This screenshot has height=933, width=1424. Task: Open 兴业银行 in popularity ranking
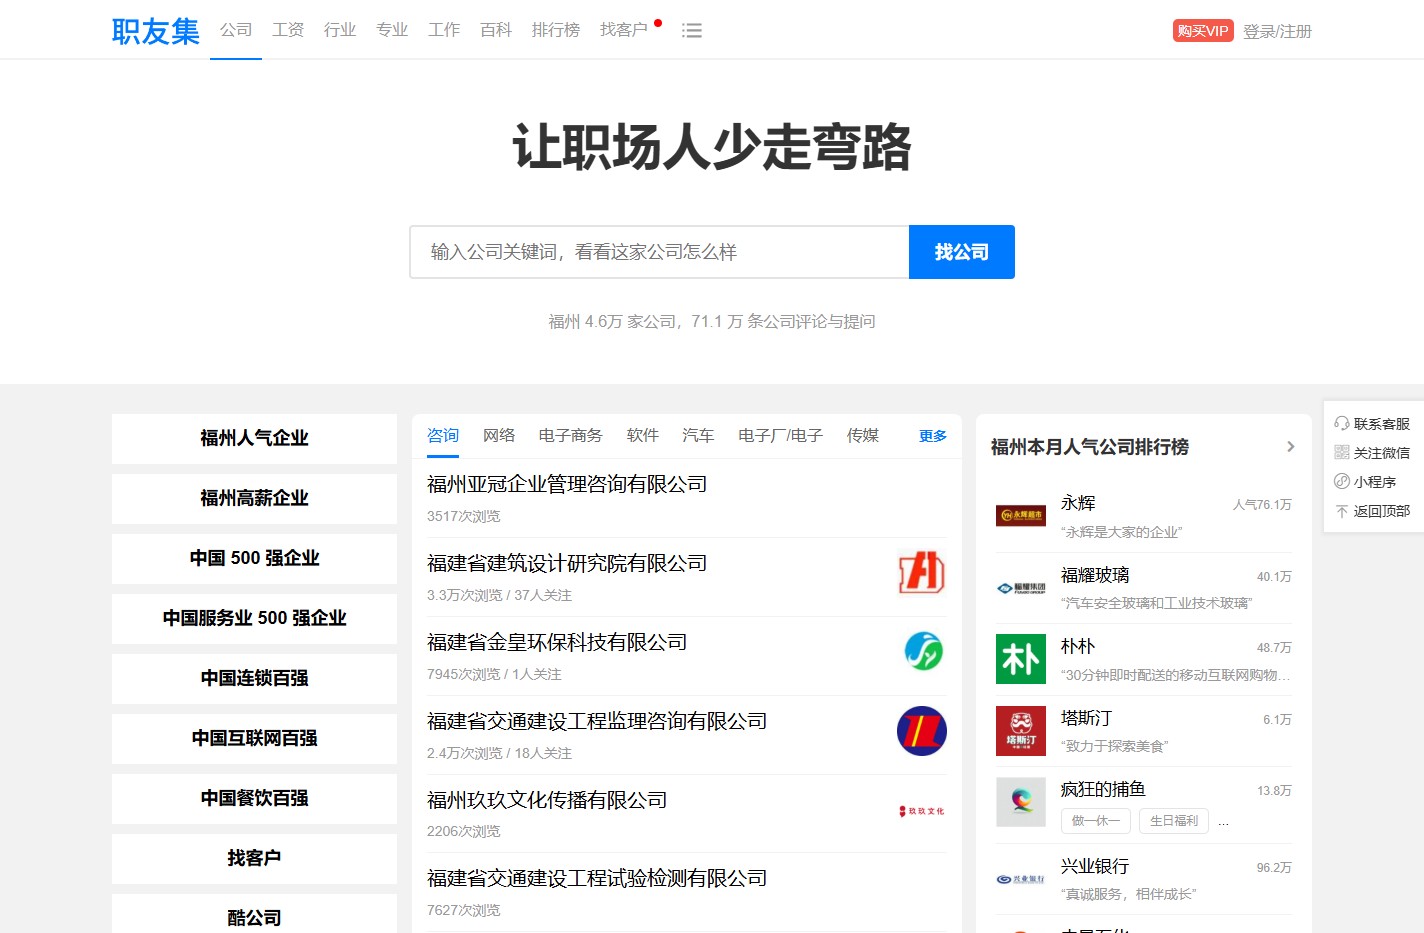coord(1095,866)
